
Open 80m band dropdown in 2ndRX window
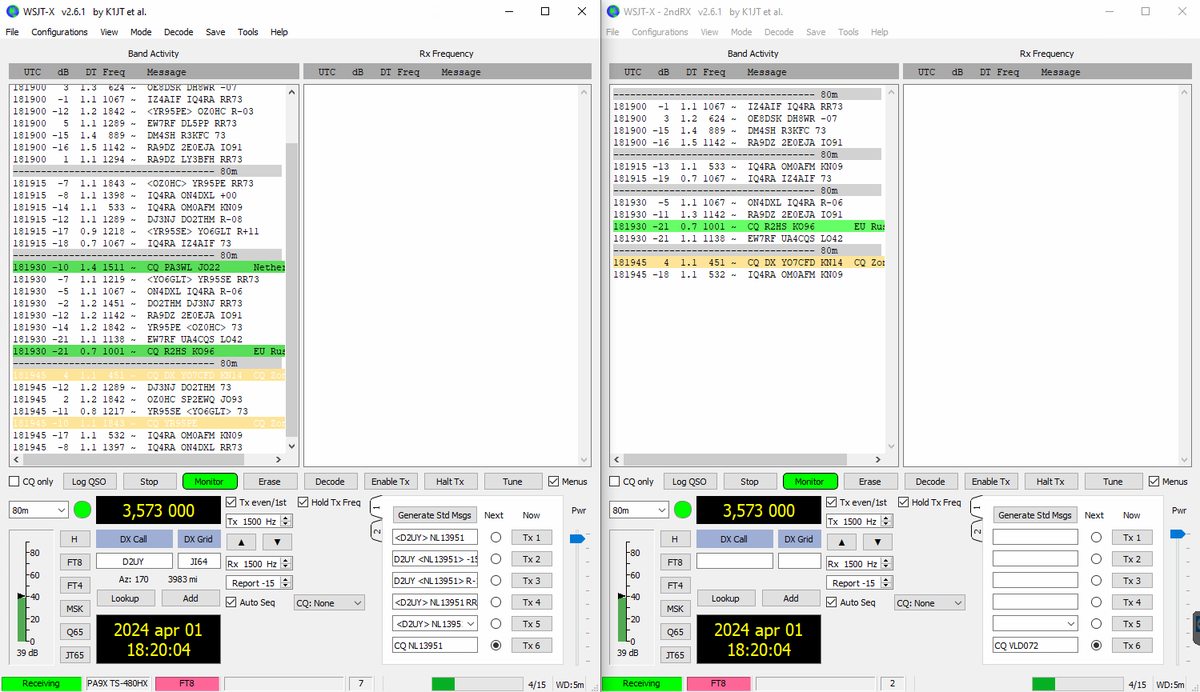(x=638, y=510)
